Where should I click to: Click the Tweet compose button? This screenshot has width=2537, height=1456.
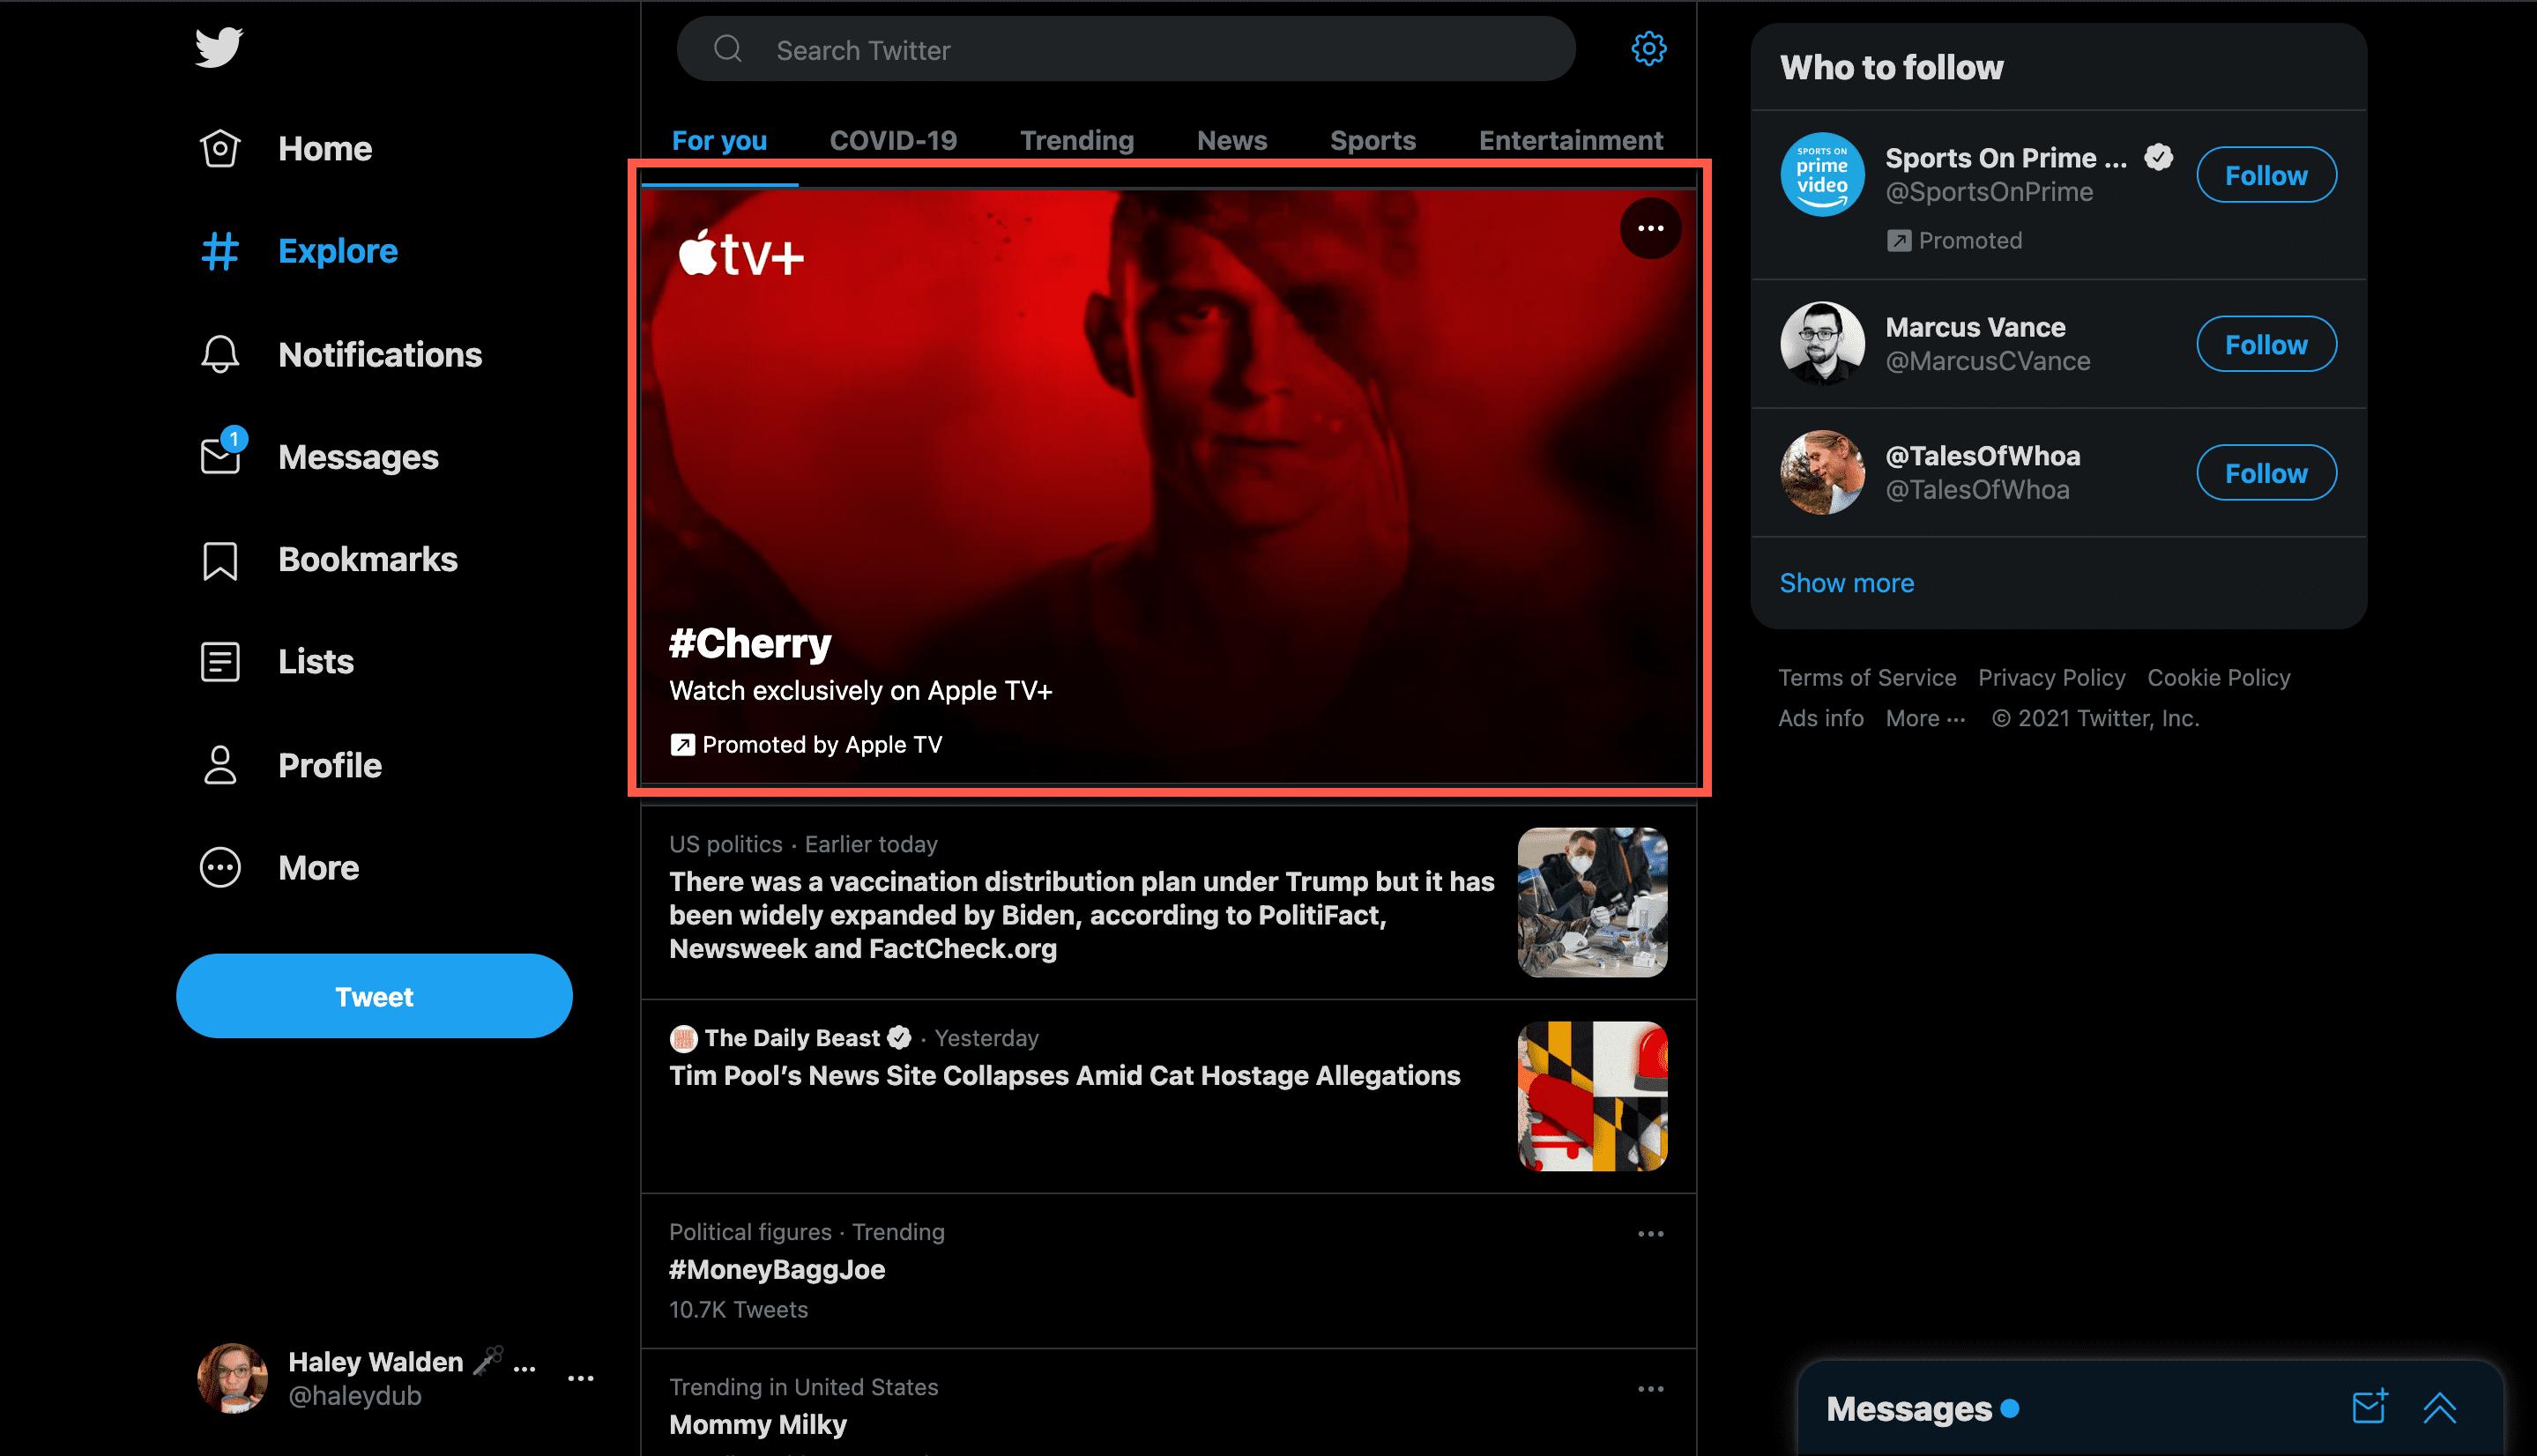pyautogui.click(x=373, y=996)
